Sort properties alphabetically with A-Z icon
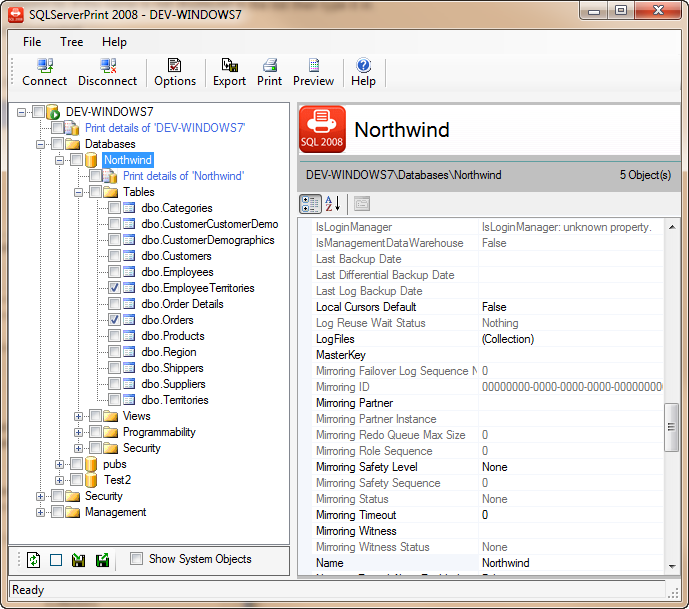 coord(333,204)
